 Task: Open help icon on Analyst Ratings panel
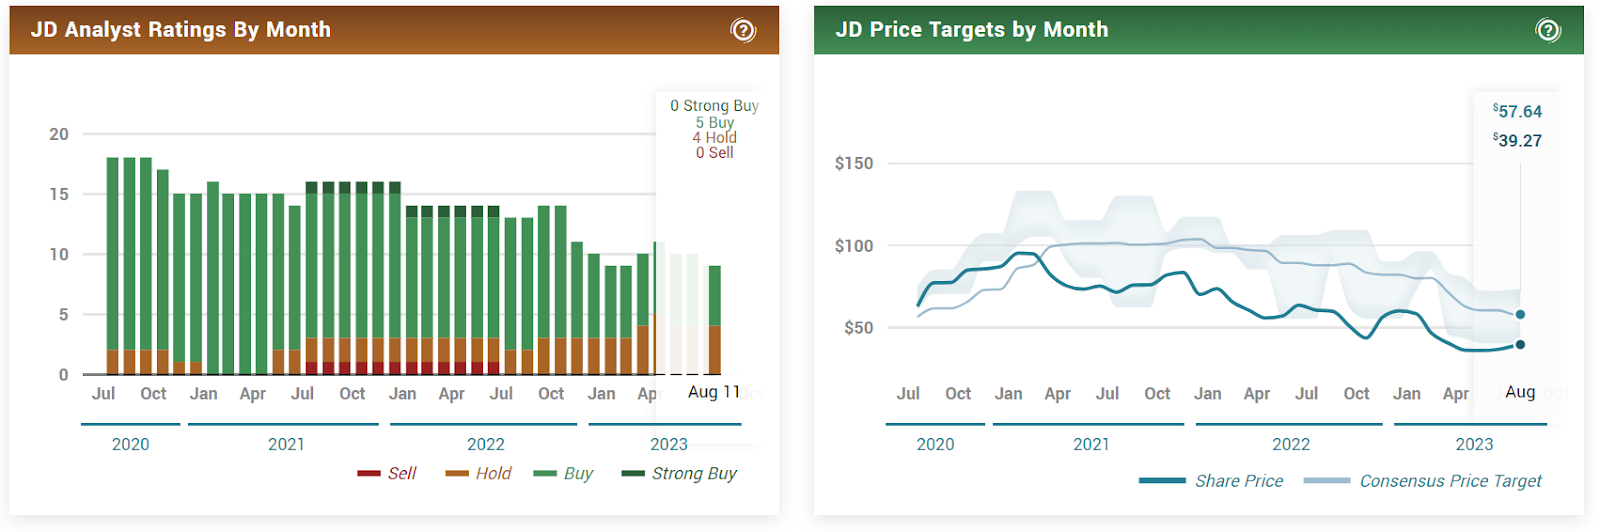[743, 30]
